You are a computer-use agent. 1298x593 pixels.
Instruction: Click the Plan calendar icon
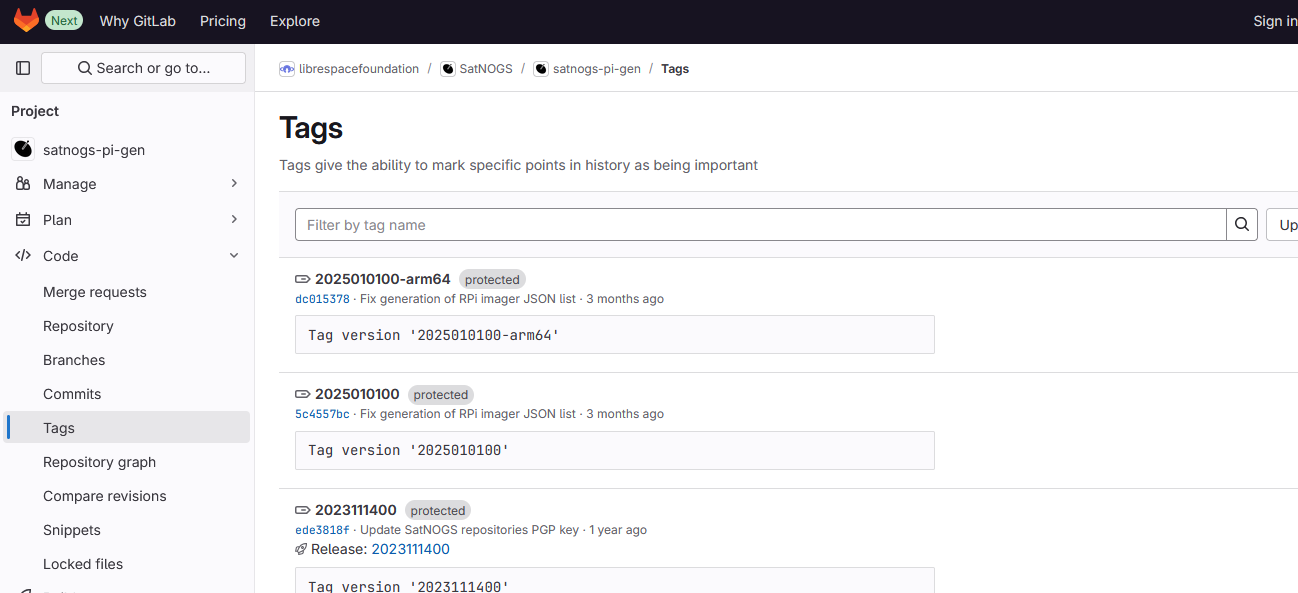[x=23, y=220]
